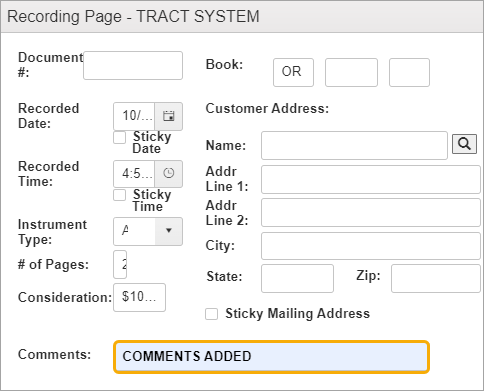484x391 pixels.
Task: Open the Recorded Date calendar picker
Action: pyautogui.click(x=169, y=116)
